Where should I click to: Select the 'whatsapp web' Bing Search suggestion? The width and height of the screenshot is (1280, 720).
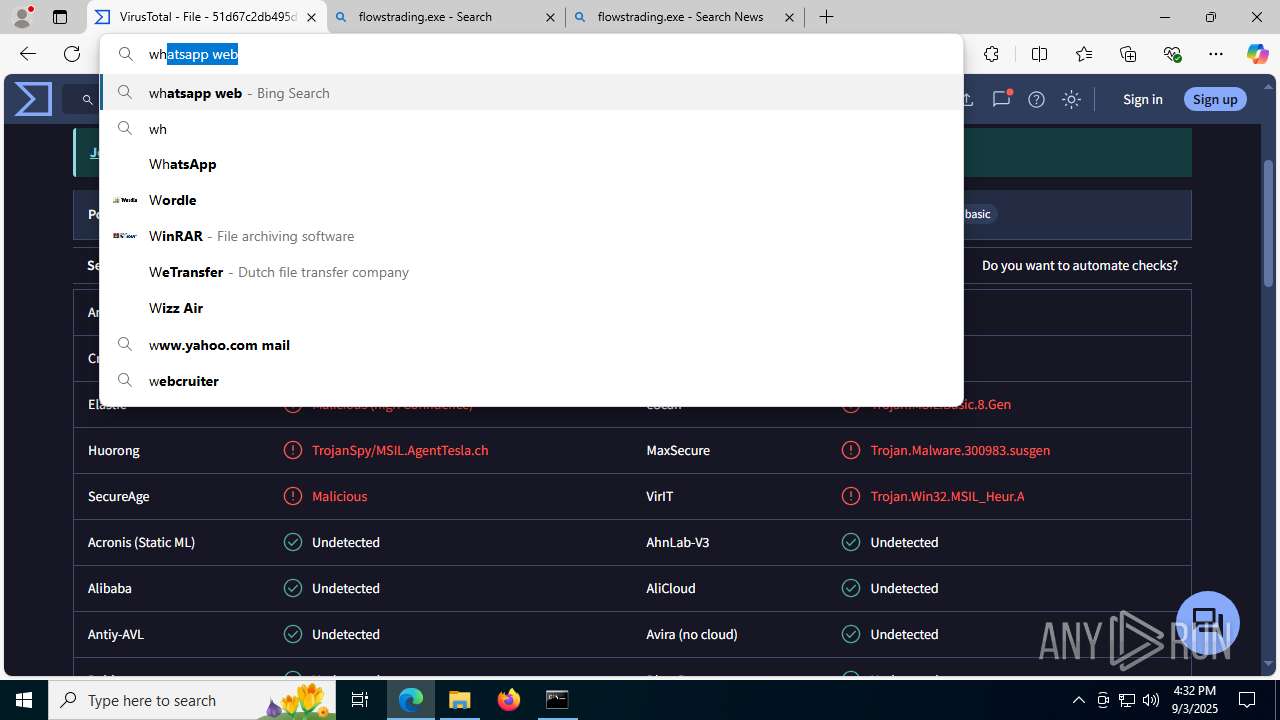pyautogui.click(x=531, y=93)
